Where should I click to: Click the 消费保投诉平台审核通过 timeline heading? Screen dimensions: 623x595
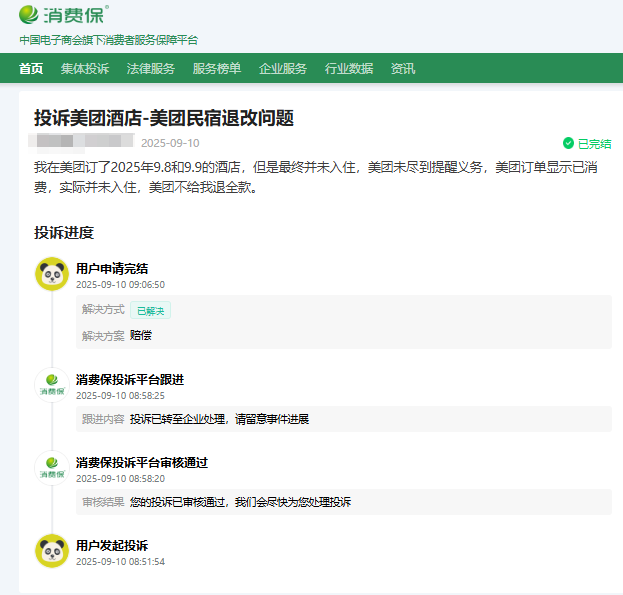(x=142, y=462)
